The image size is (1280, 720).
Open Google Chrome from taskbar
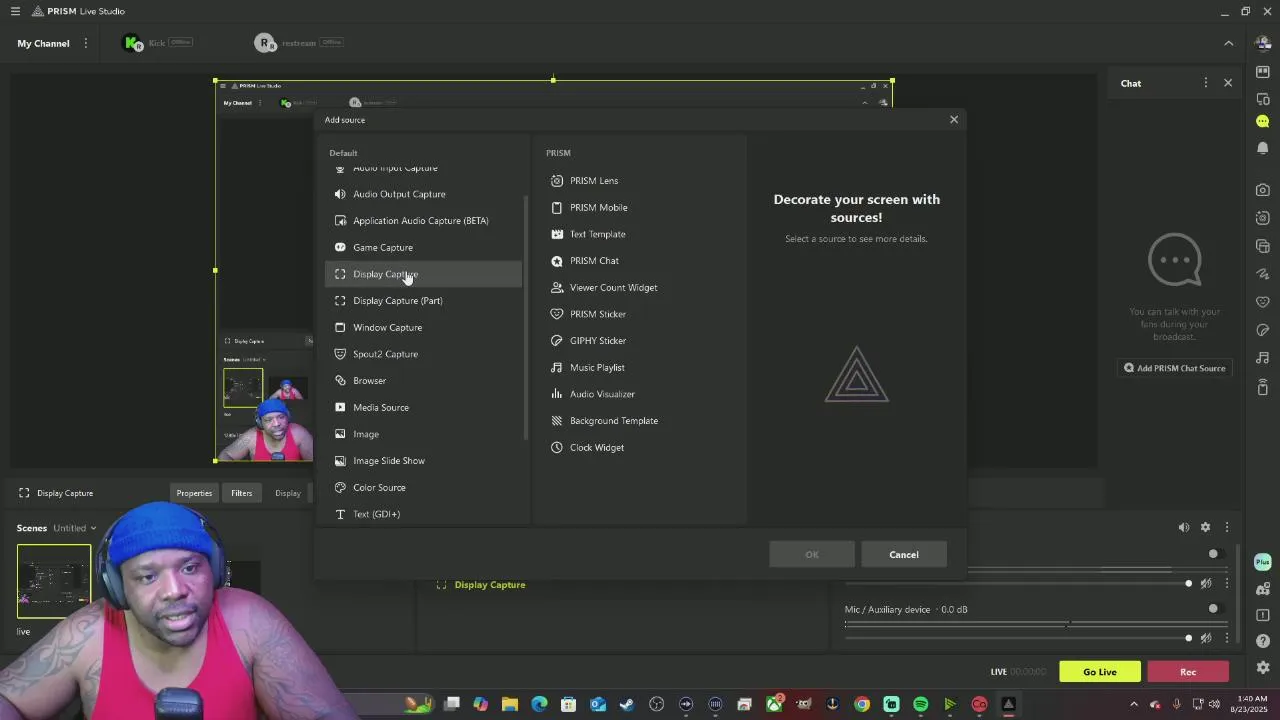coord(862,704)
